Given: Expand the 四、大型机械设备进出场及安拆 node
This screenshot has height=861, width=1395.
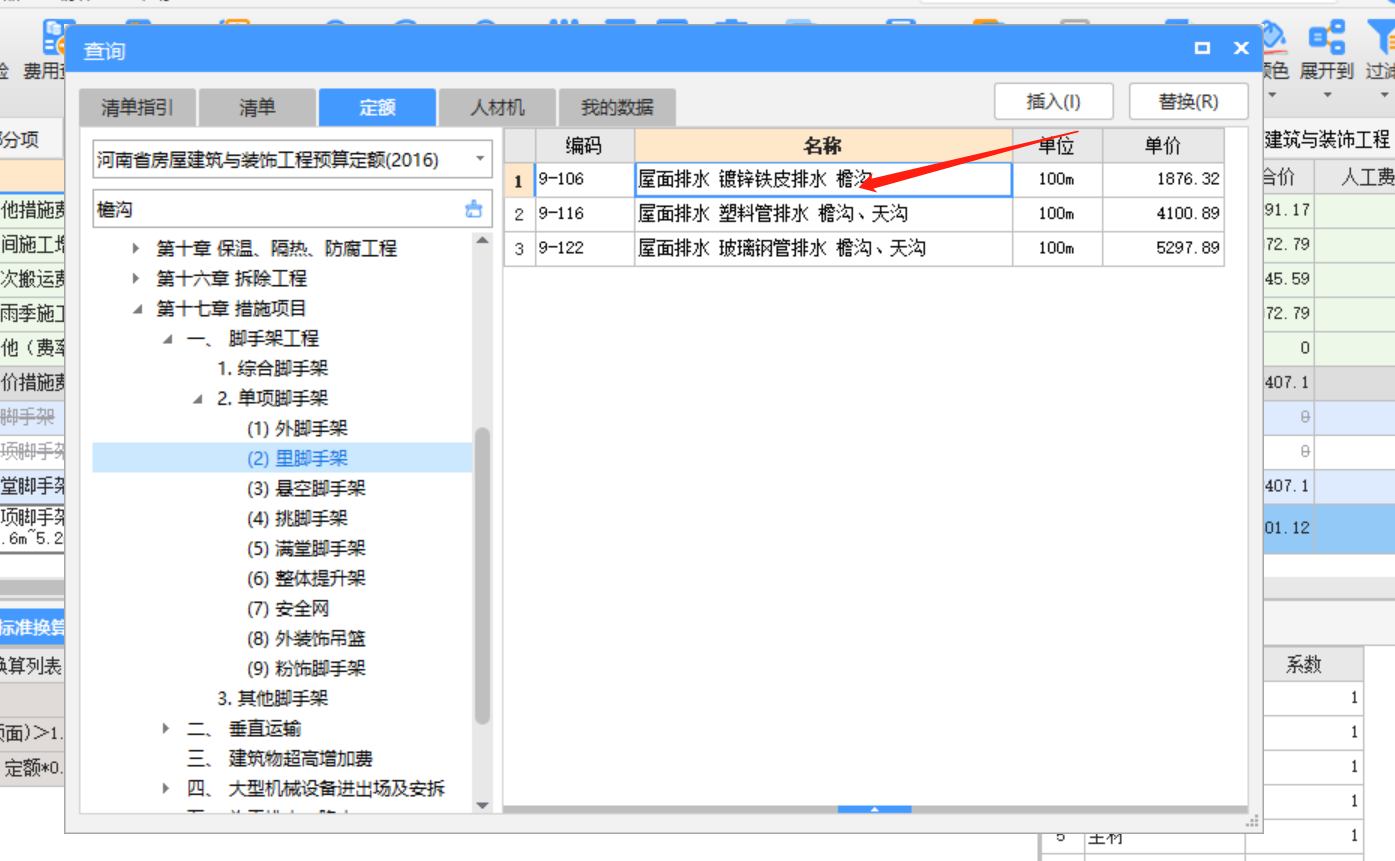Looking at the screenshot, I should [x=167, y=789].
